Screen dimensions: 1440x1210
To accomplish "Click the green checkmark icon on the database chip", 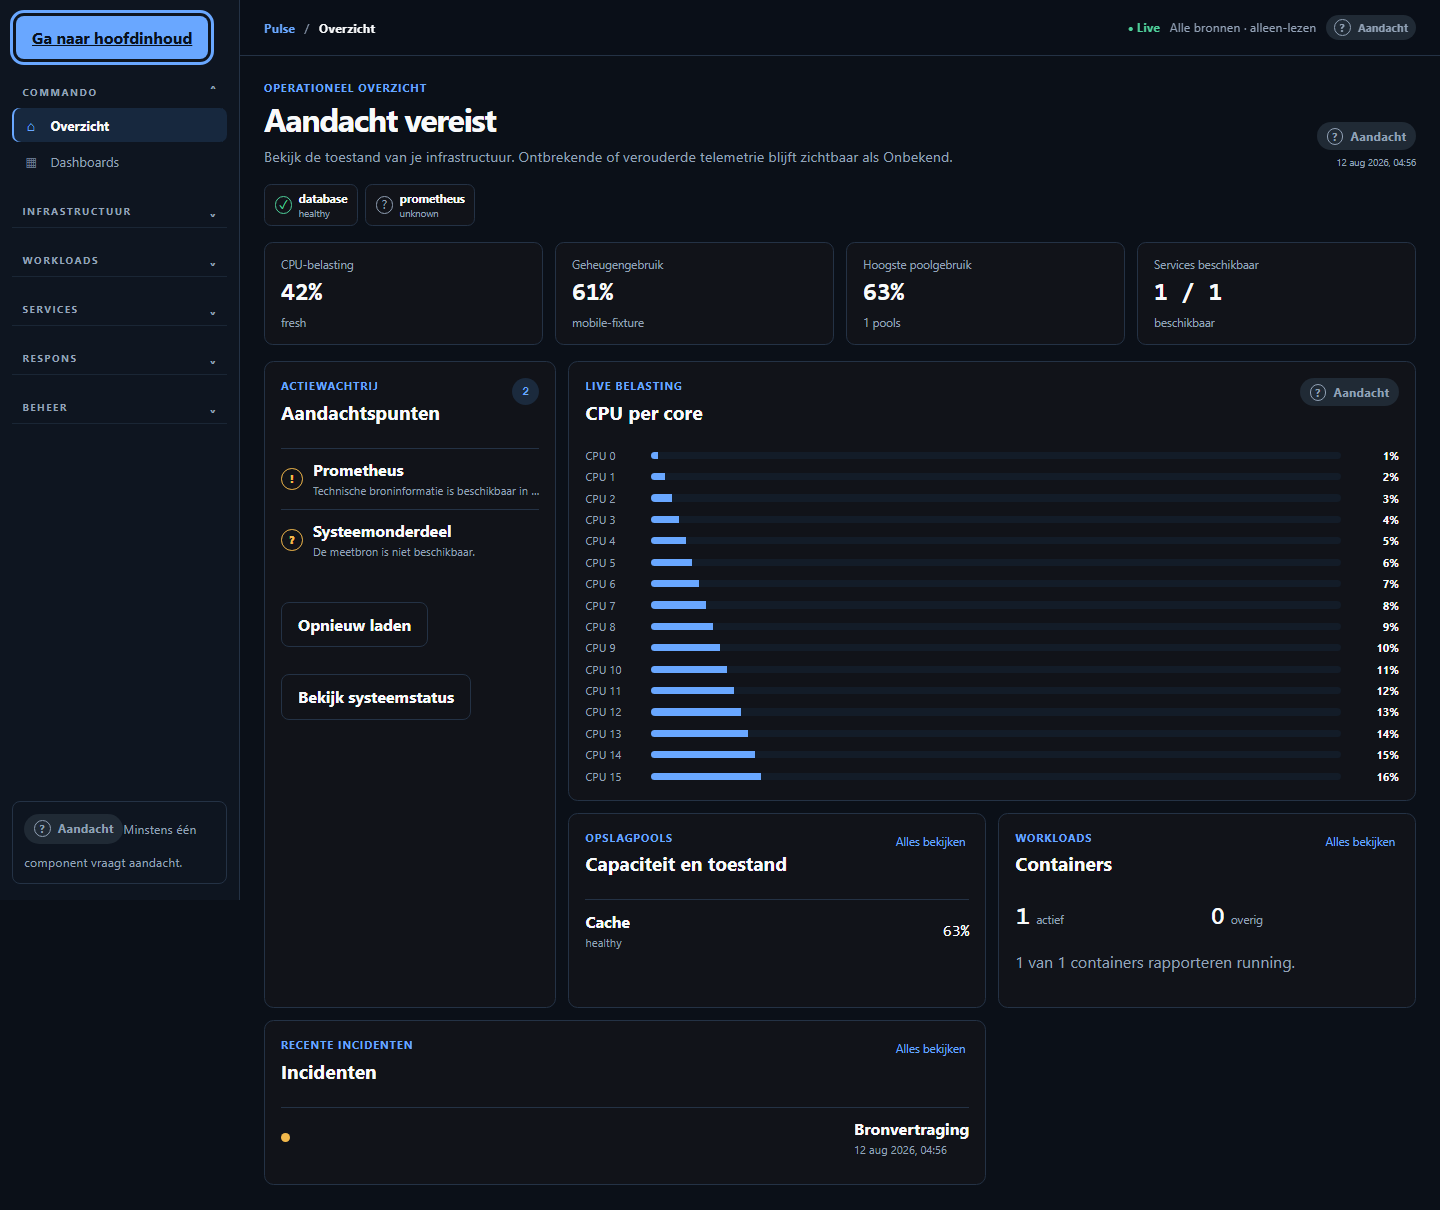I will (284, 205).
